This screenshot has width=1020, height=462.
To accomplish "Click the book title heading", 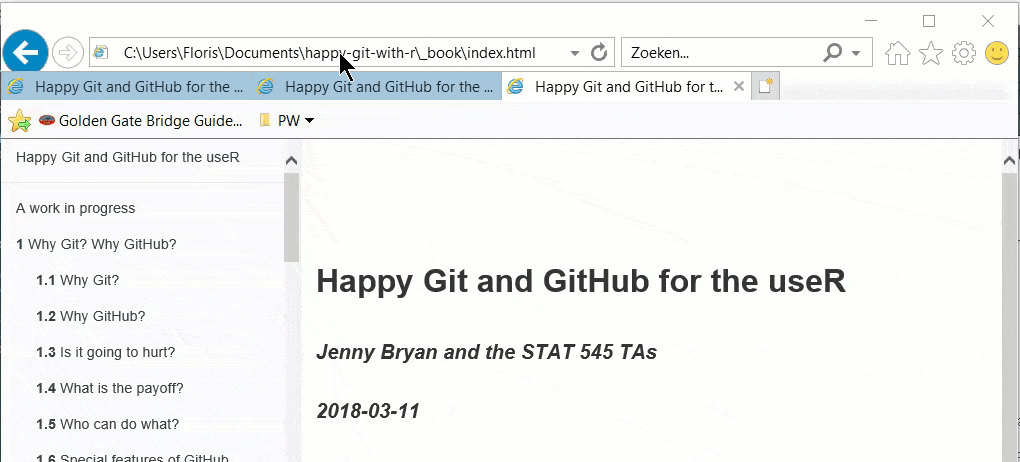I will click(x=581, y=282).
